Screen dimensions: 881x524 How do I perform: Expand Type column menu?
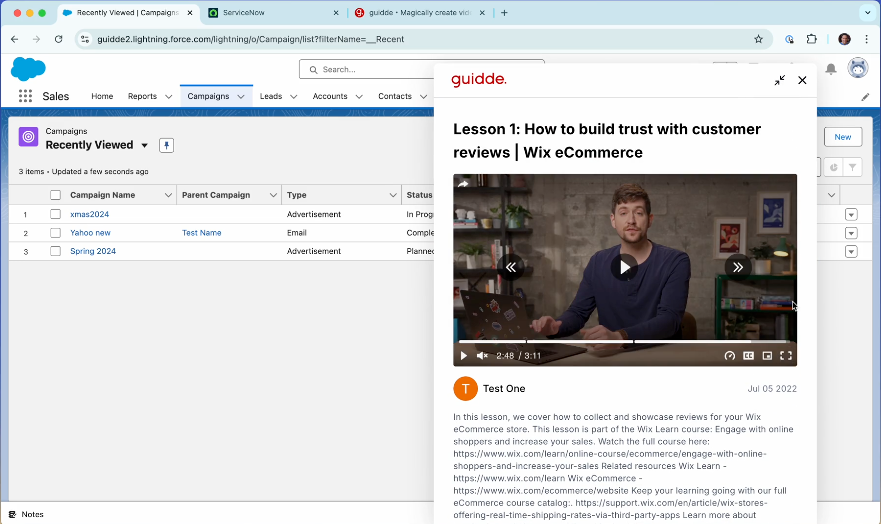[393, 195]
